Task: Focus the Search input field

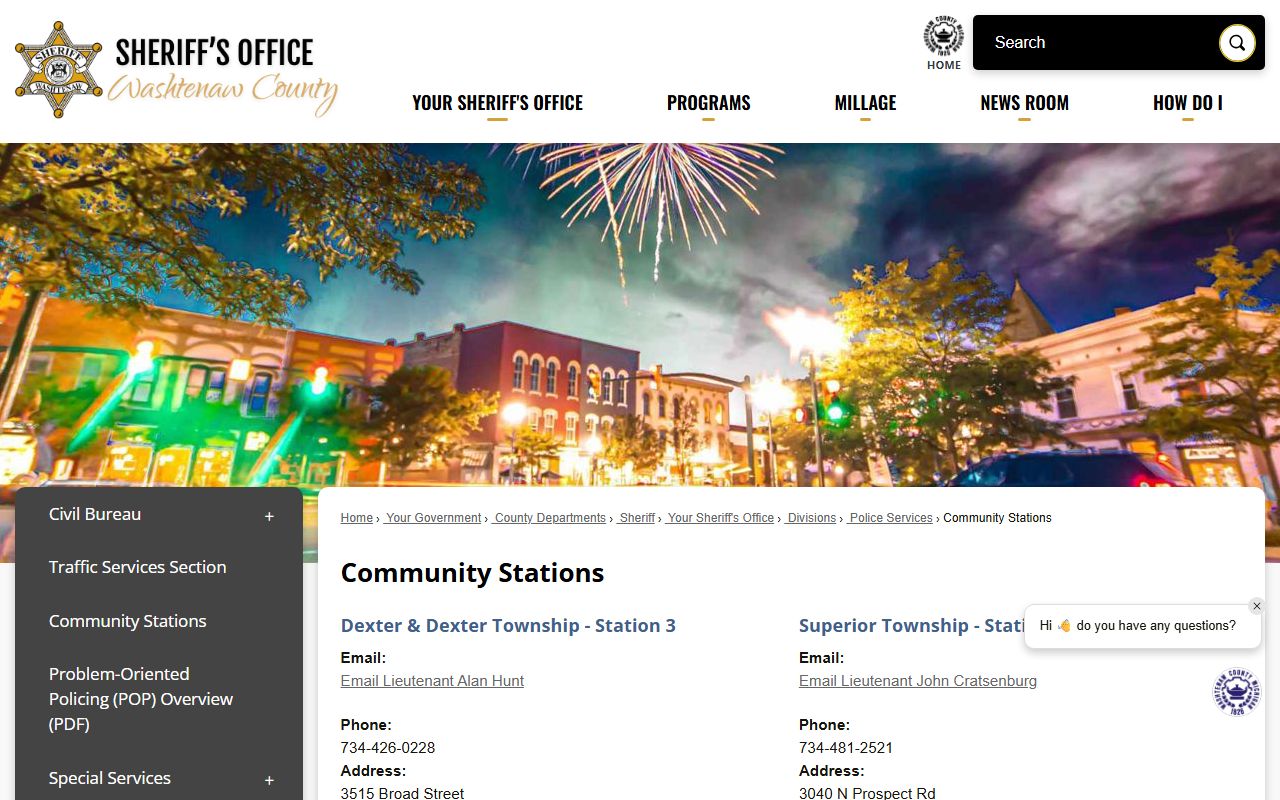Action: tap(1096, 43)
